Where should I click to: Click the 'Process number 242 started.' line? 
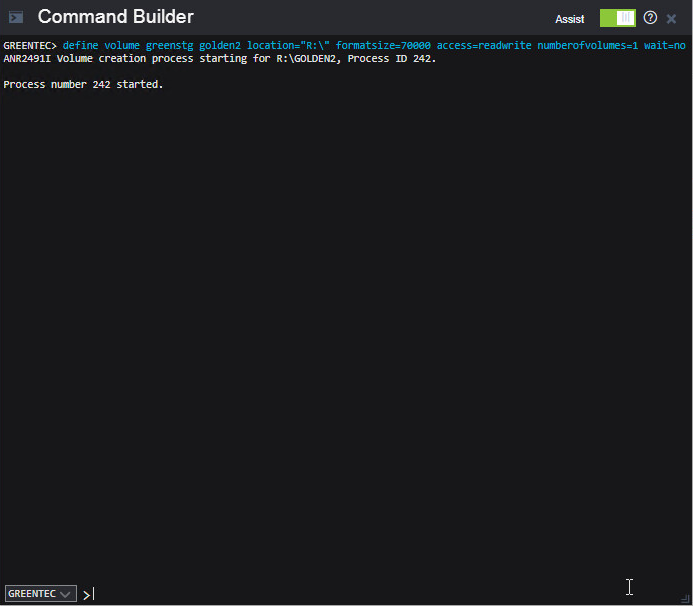(83, 84)
